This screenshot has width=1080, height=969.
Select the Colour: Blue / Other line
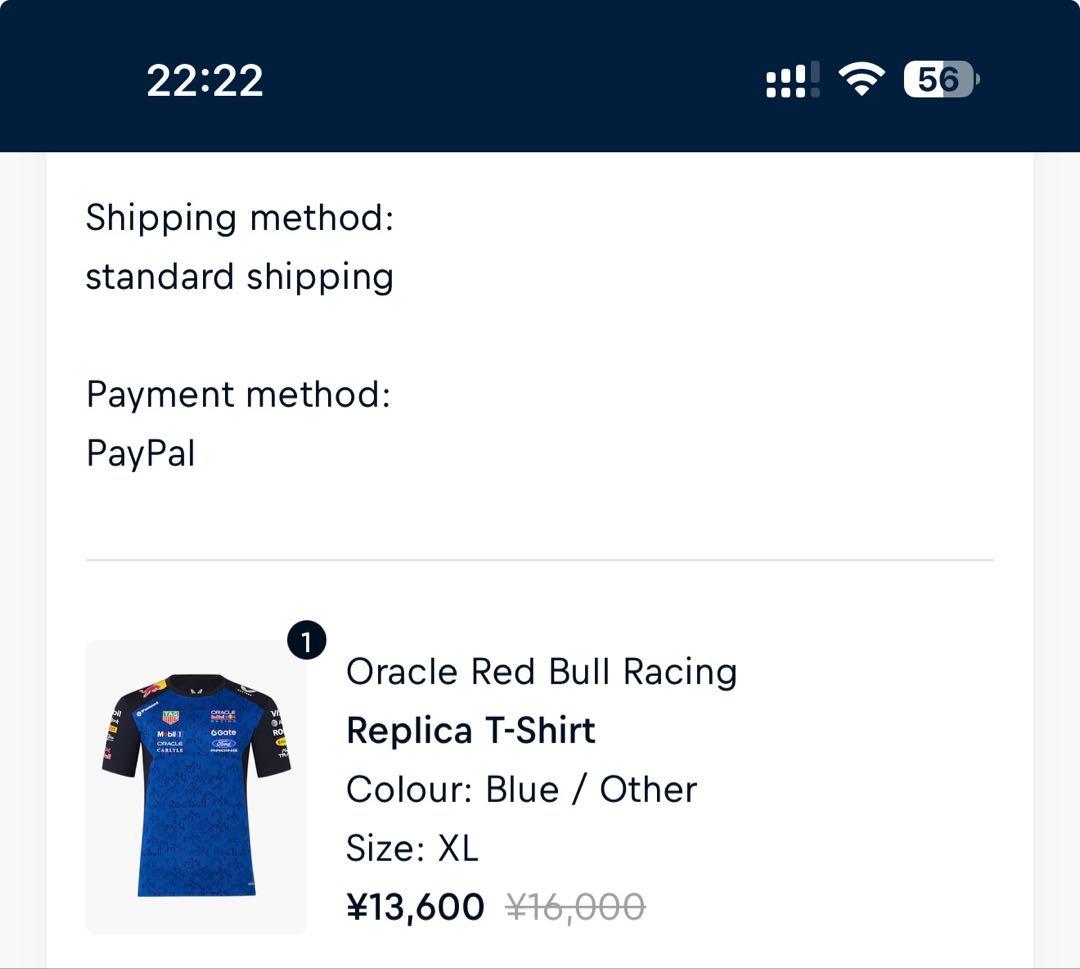point(521,790)
